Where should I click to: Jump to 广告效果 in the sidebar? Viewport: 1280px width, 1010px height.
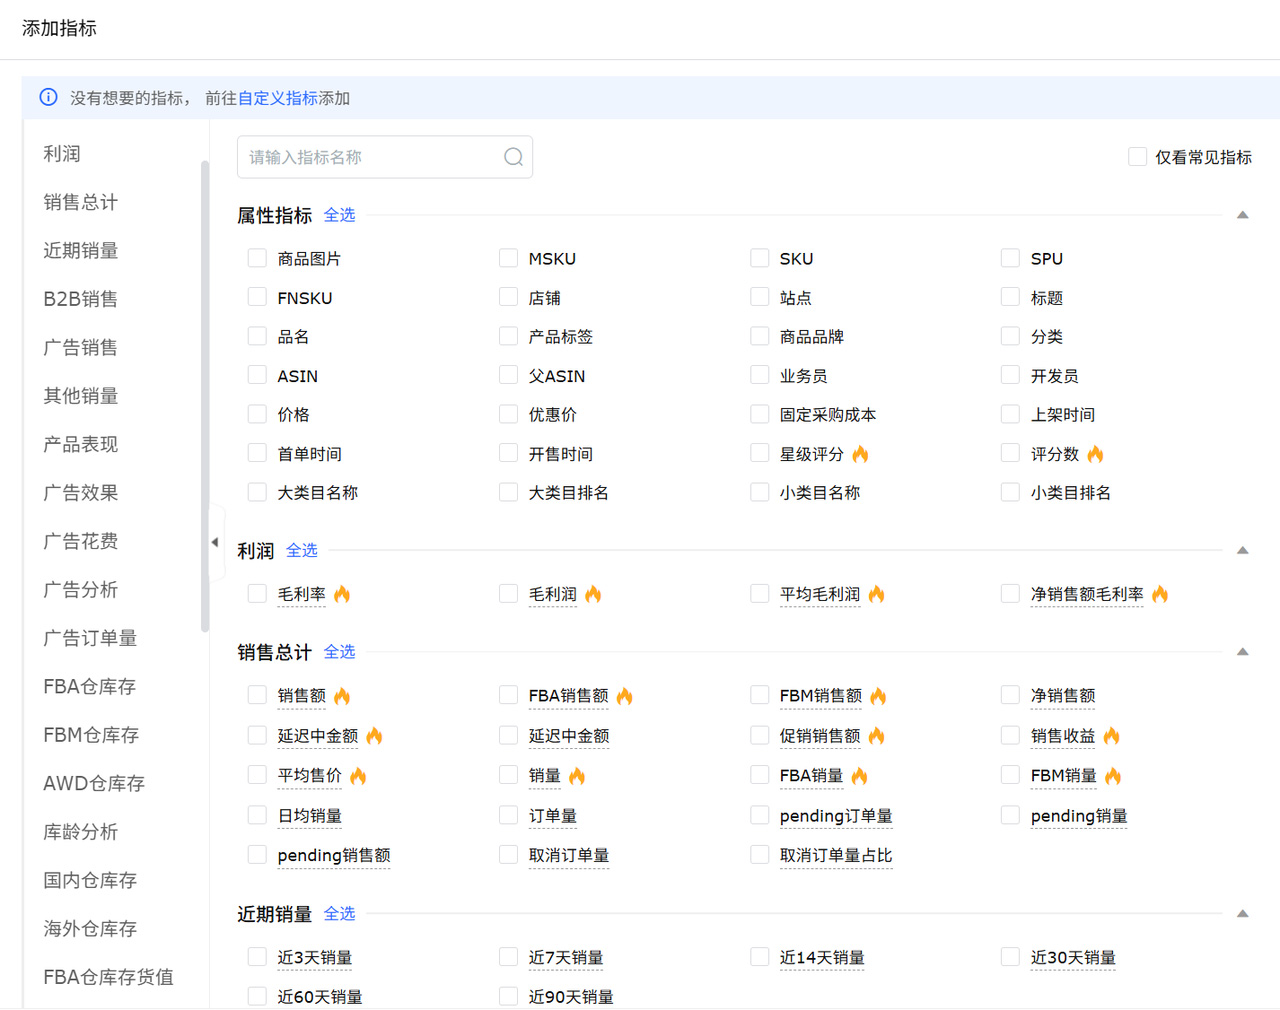(x=80, y=493)
